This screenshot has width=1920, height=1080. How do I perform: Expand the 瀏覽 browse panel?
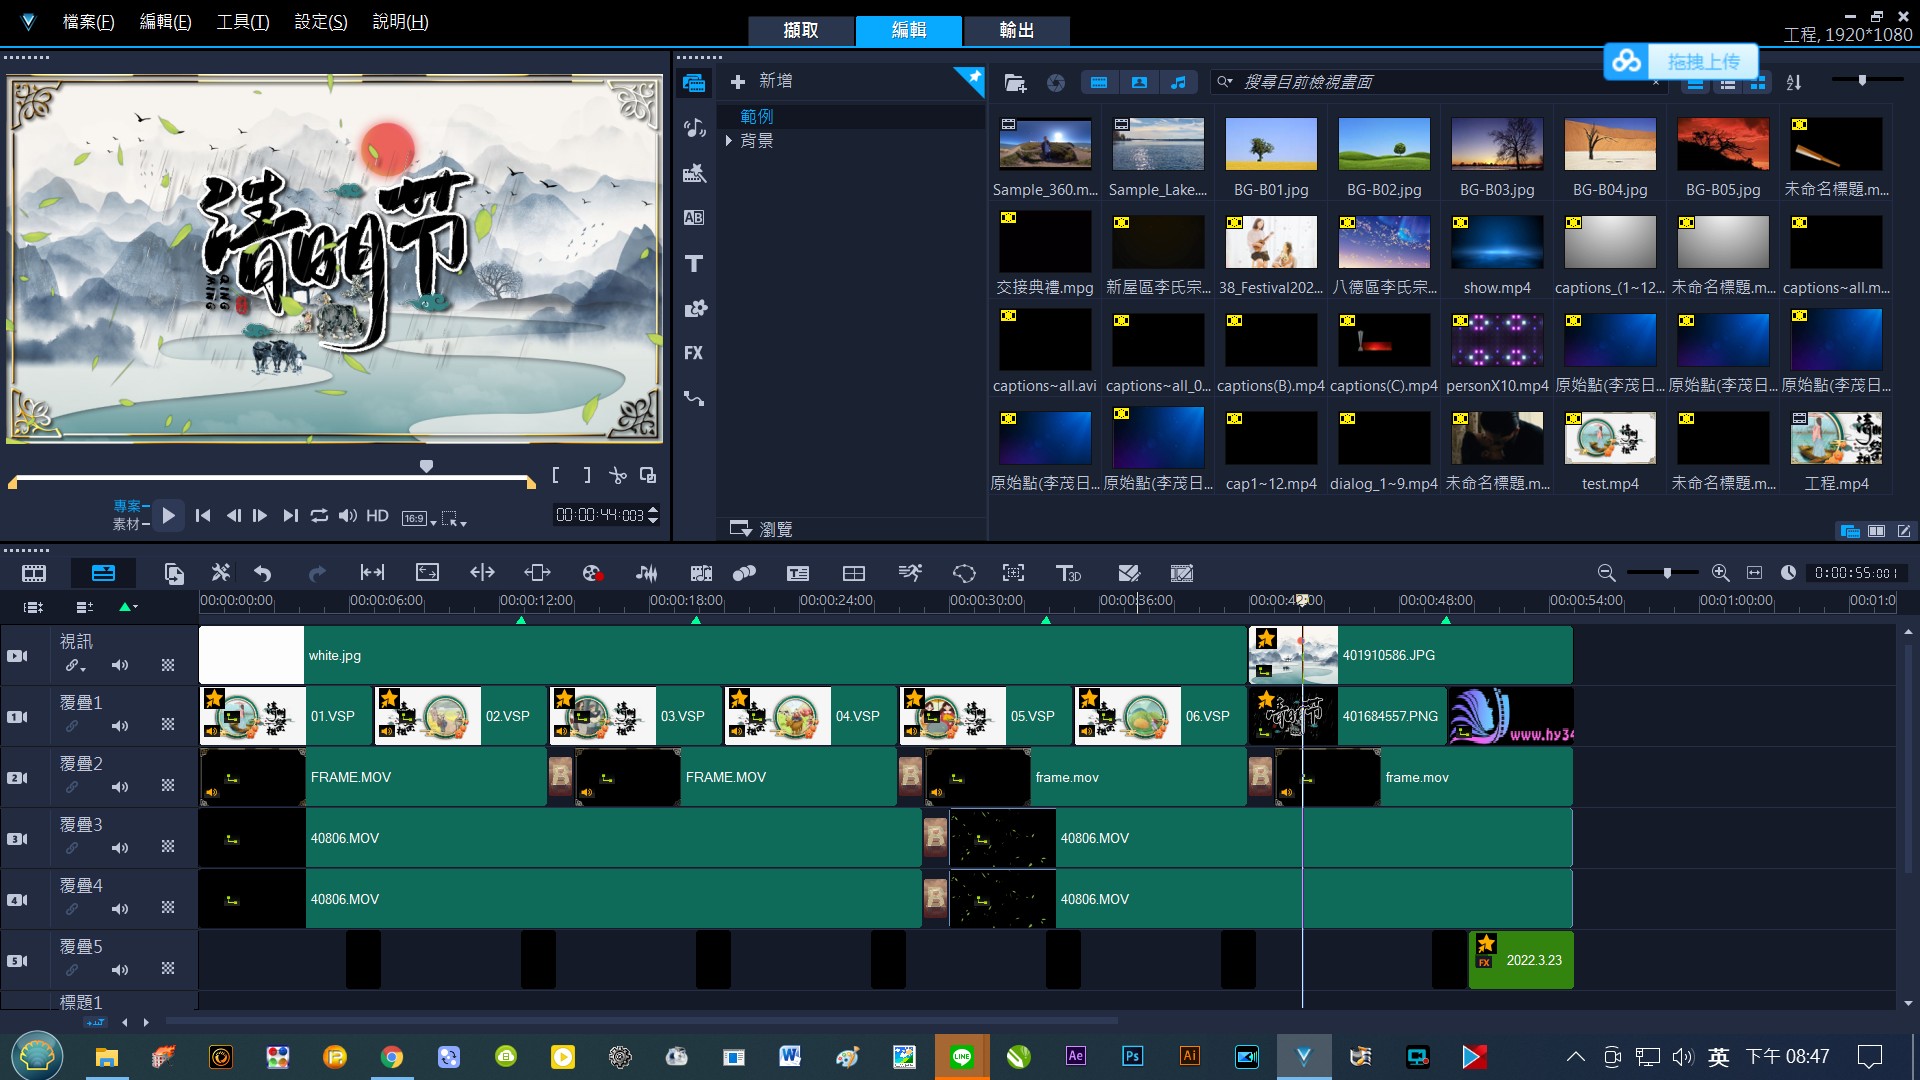point(761,529)
